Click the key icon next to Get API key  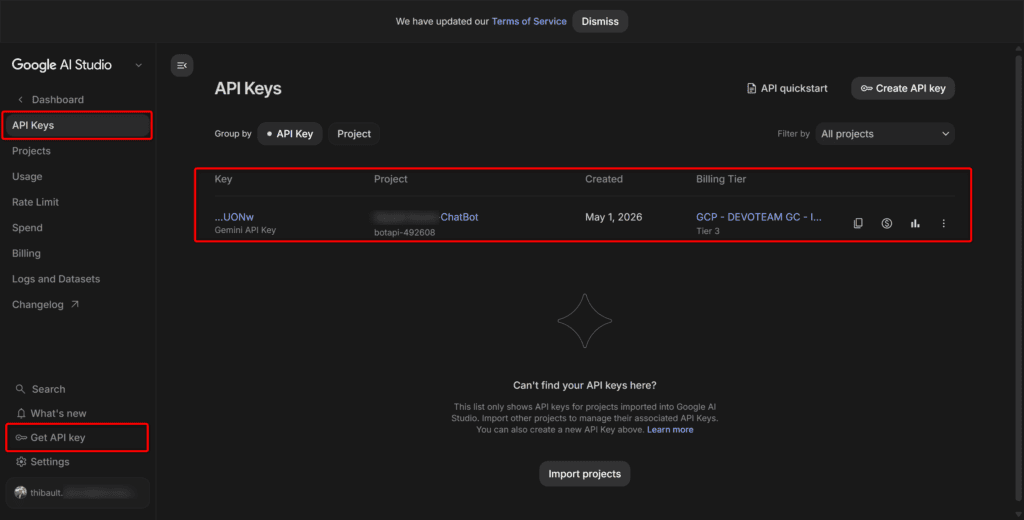tap(21, 438)
